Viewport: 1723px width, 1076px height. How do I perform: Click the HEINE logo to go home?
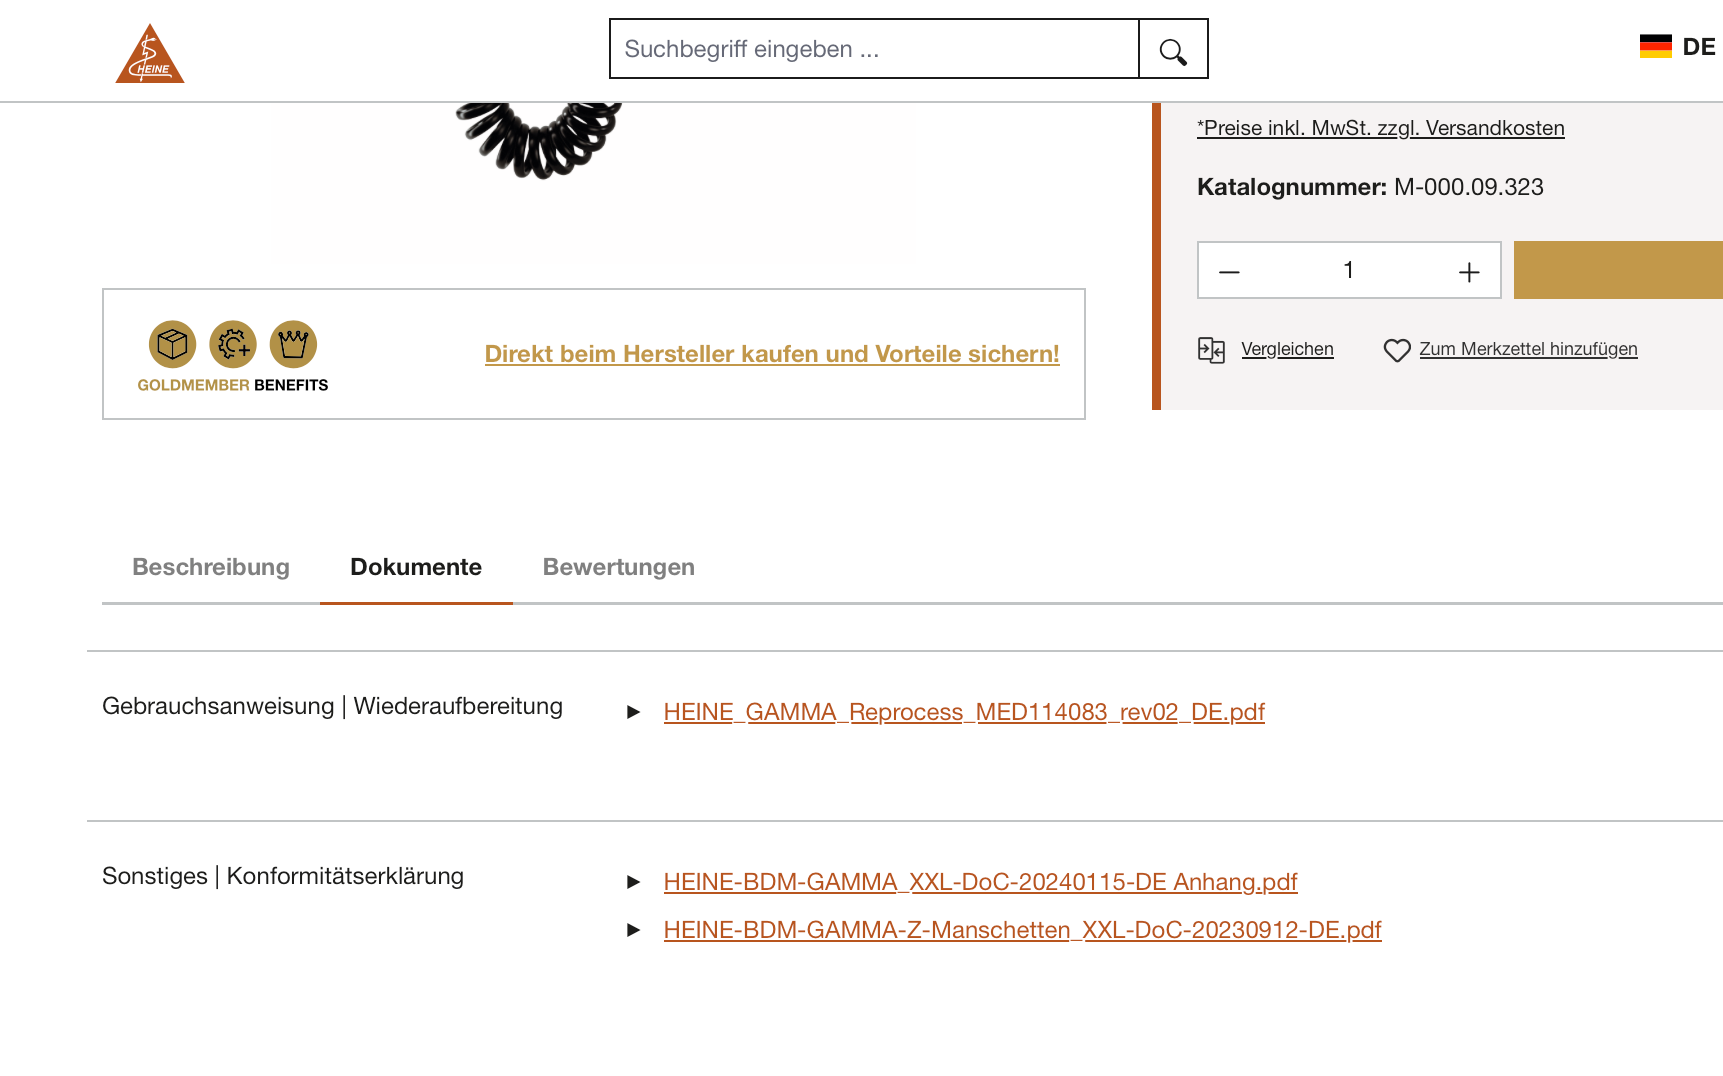point(150,53)
